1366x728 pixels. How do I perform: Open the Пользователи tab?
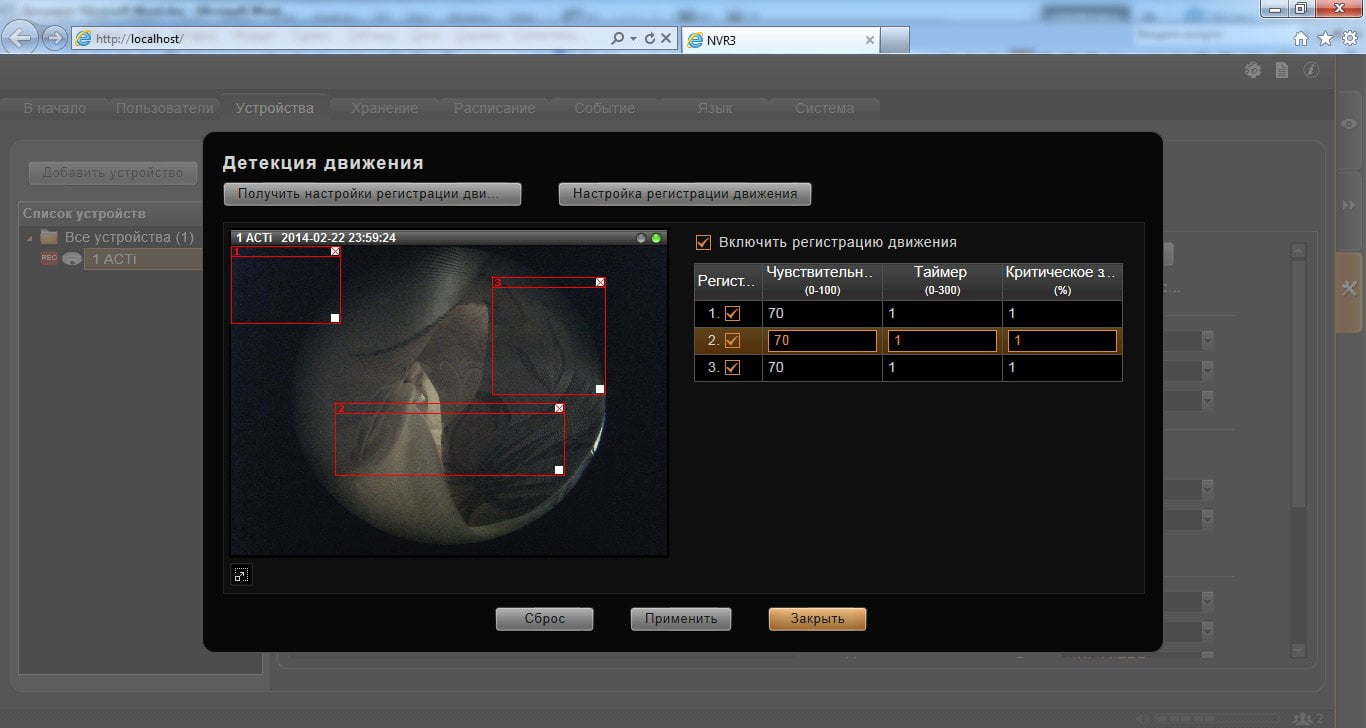click(x=165, y=108)
